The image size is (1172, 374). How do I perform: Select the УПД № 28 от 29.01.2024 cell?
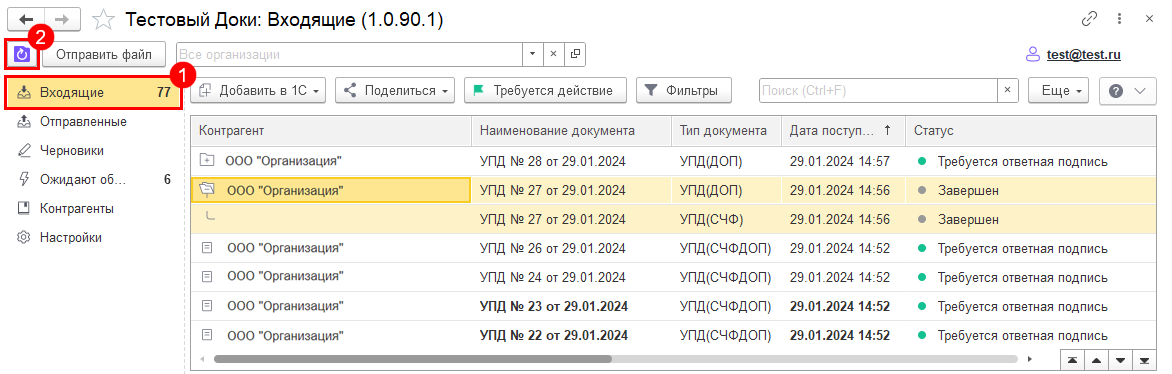coord(571,161)
